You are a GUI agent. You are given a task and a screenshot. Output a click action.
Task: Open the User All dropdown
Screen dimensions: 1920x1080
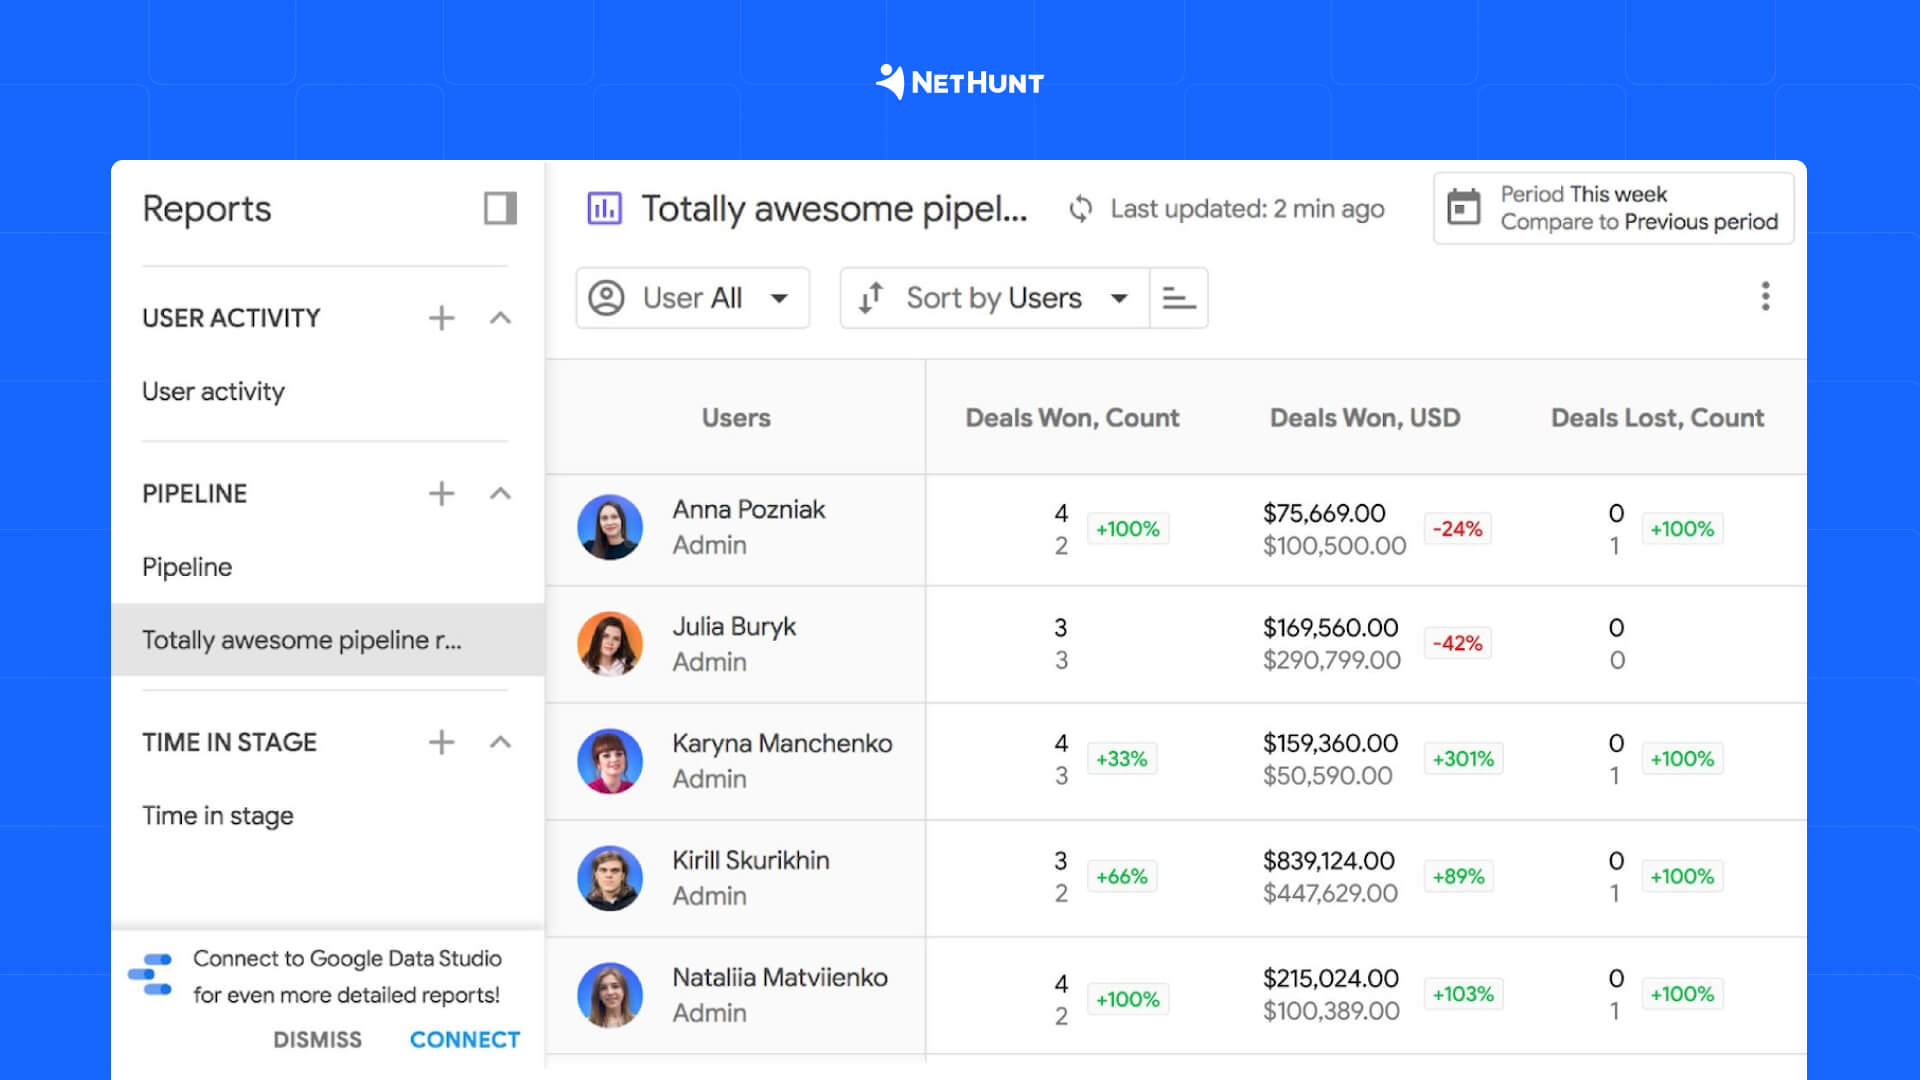(x=779, y=297)
